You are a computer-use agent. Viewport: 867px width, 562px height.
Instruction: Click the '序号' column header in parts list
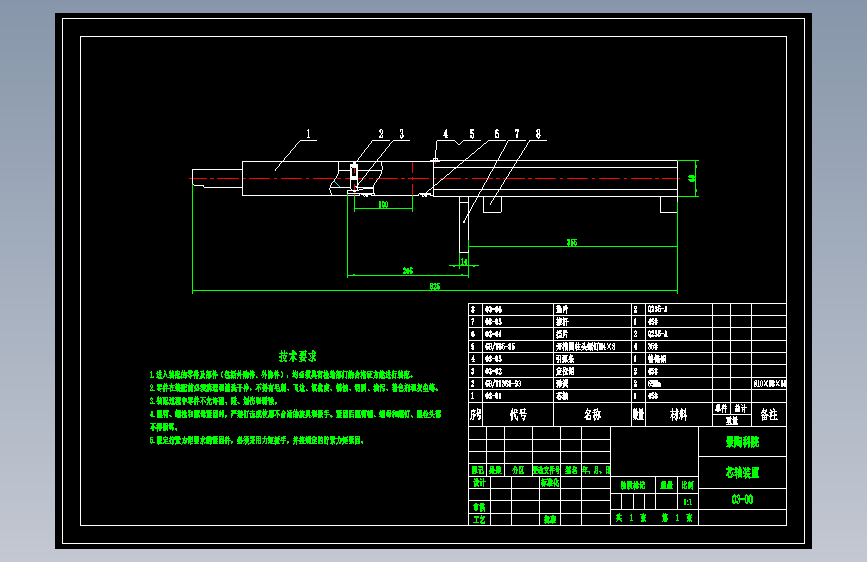tap(476, 414)
